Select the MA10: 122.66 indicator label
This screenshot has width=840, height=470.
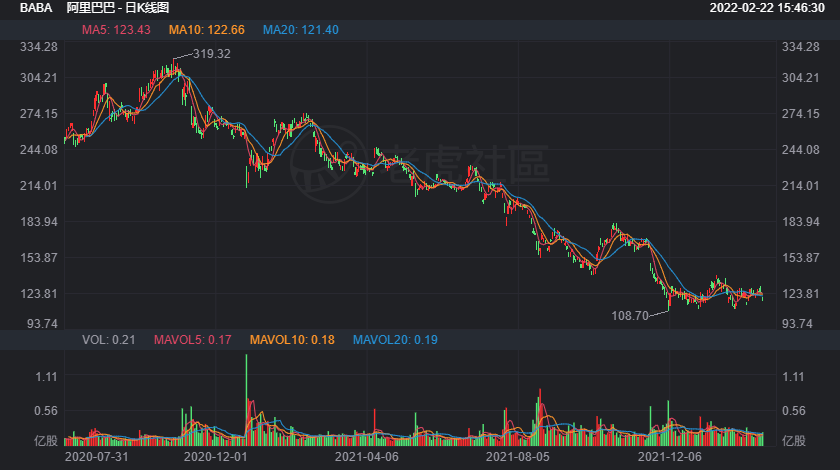(207, 30)
